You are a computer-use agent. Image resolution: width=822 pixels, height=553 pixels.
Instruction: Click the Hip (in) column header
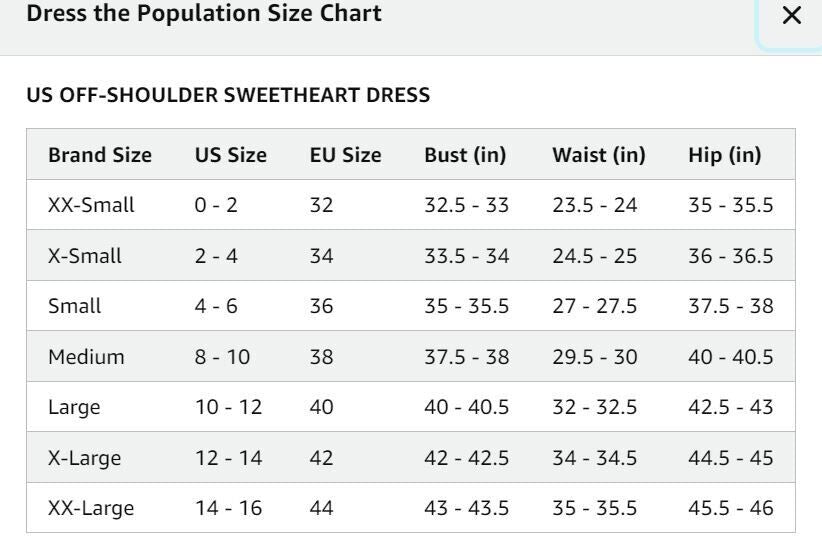[724, 155]
